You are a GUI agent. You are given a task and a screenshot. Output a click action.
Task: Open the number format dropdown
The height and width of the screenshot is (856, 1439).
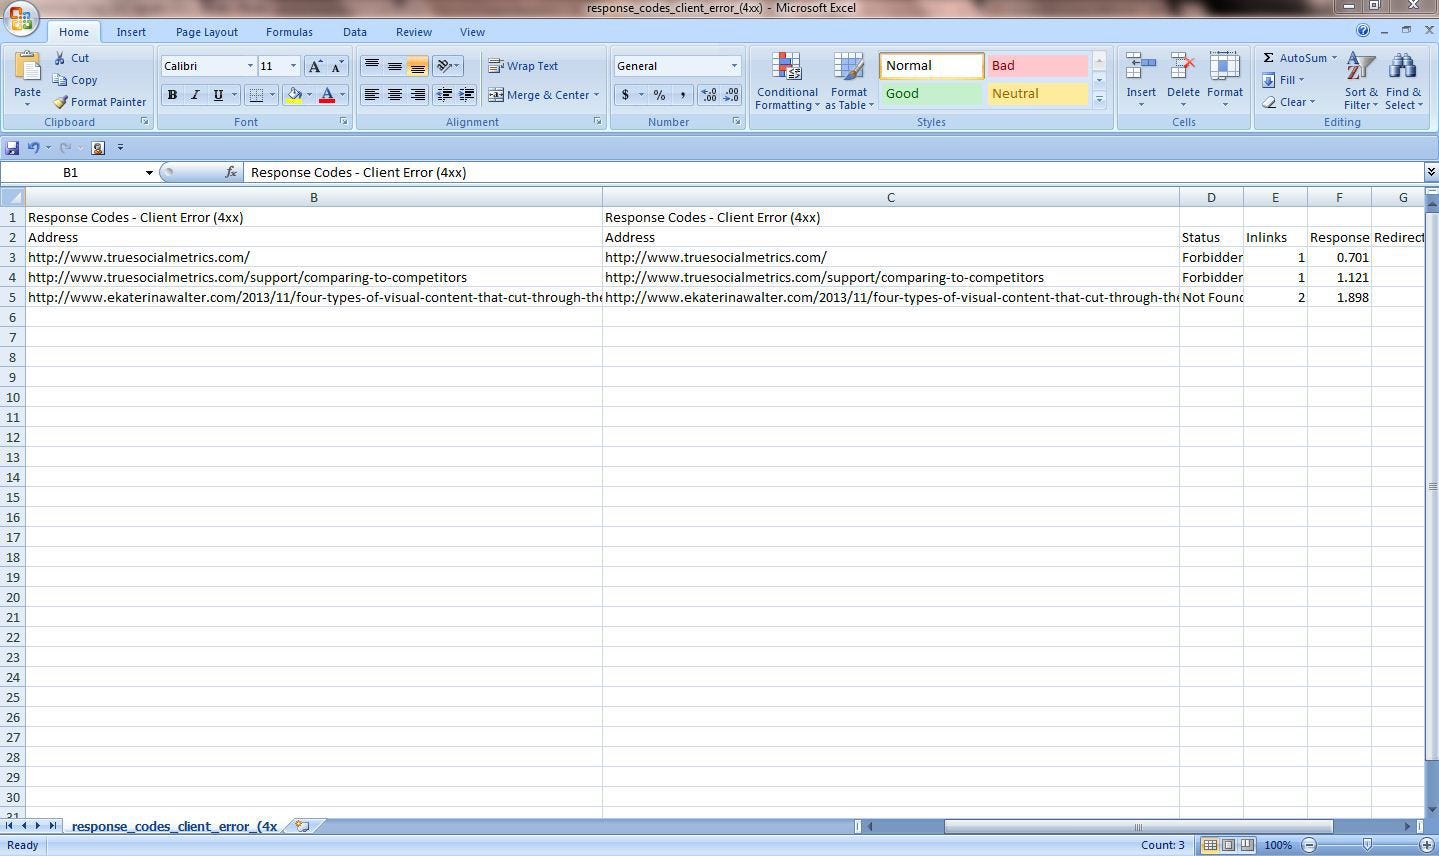(734, 66)
